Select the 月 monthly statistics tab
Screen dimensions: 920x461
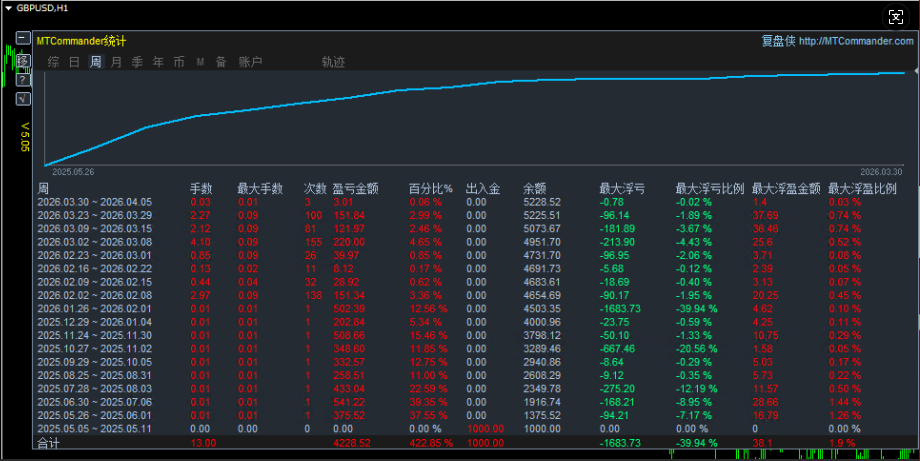click(116, 62)
